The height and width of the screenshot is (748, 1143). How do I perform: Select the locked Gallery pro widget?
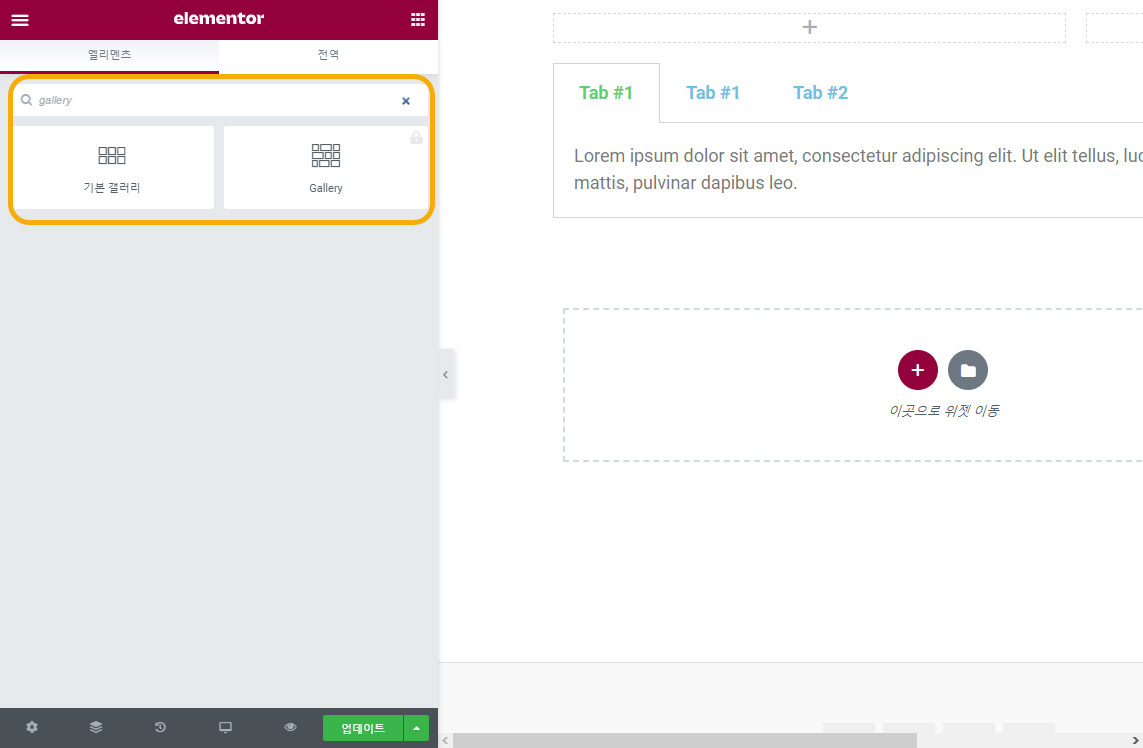point(326,168)
